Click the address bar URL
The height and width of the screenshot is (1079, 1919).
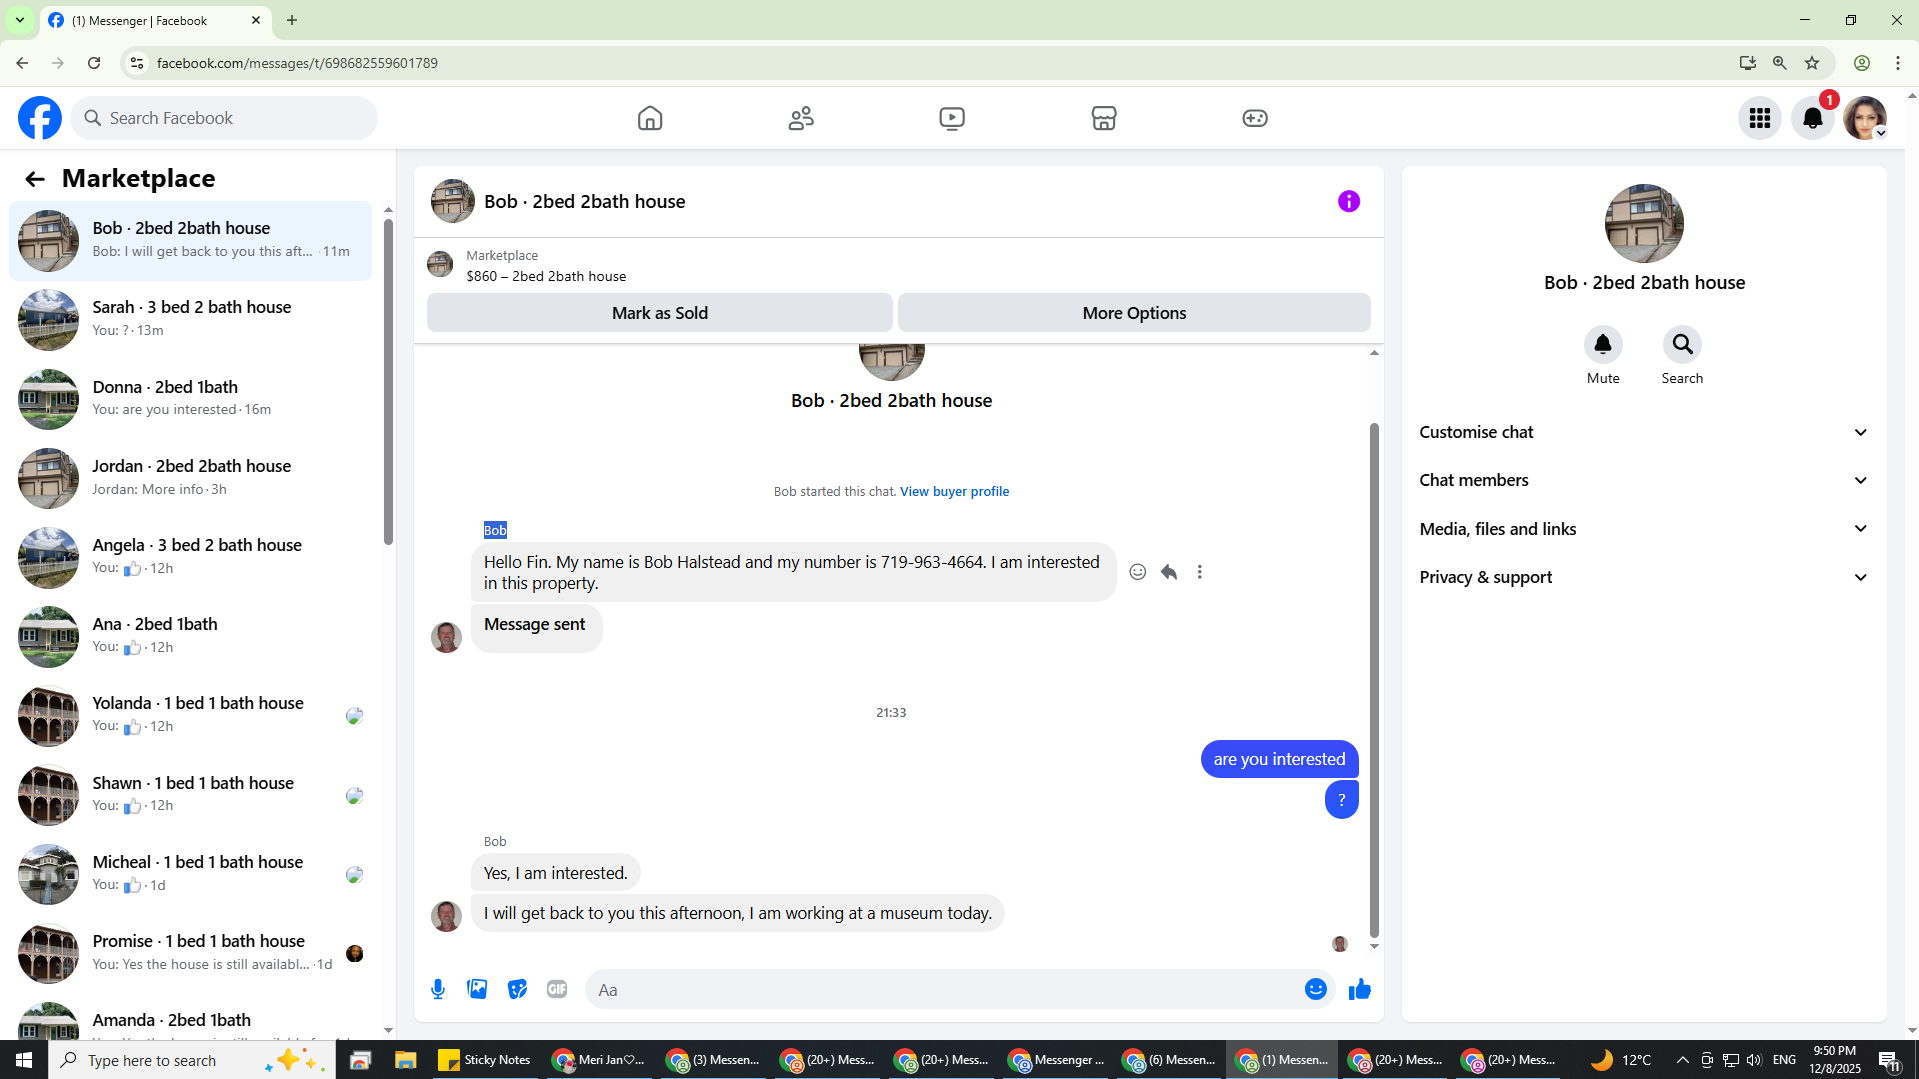297,63
